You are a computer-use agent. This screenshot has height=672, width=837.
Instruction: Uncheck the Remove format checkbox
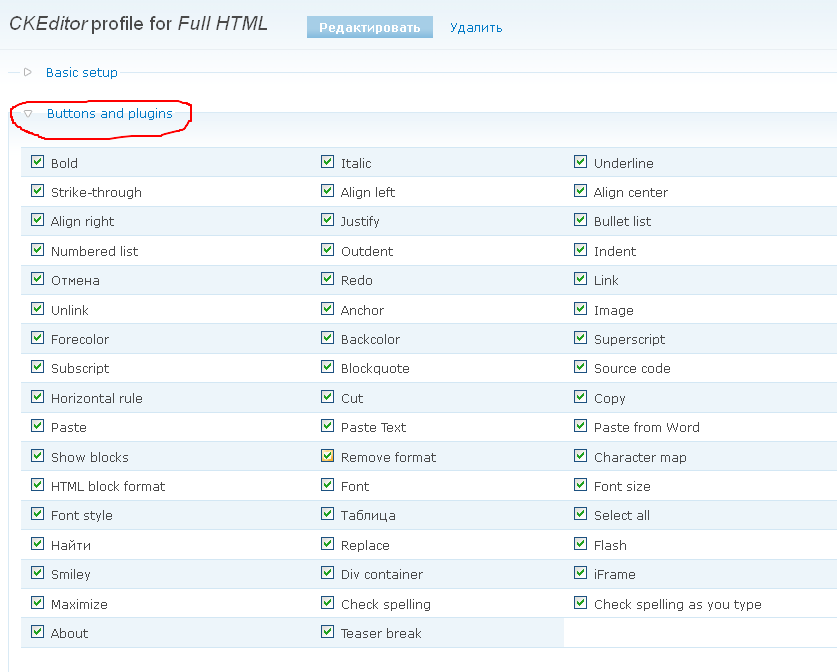[327, 455]
